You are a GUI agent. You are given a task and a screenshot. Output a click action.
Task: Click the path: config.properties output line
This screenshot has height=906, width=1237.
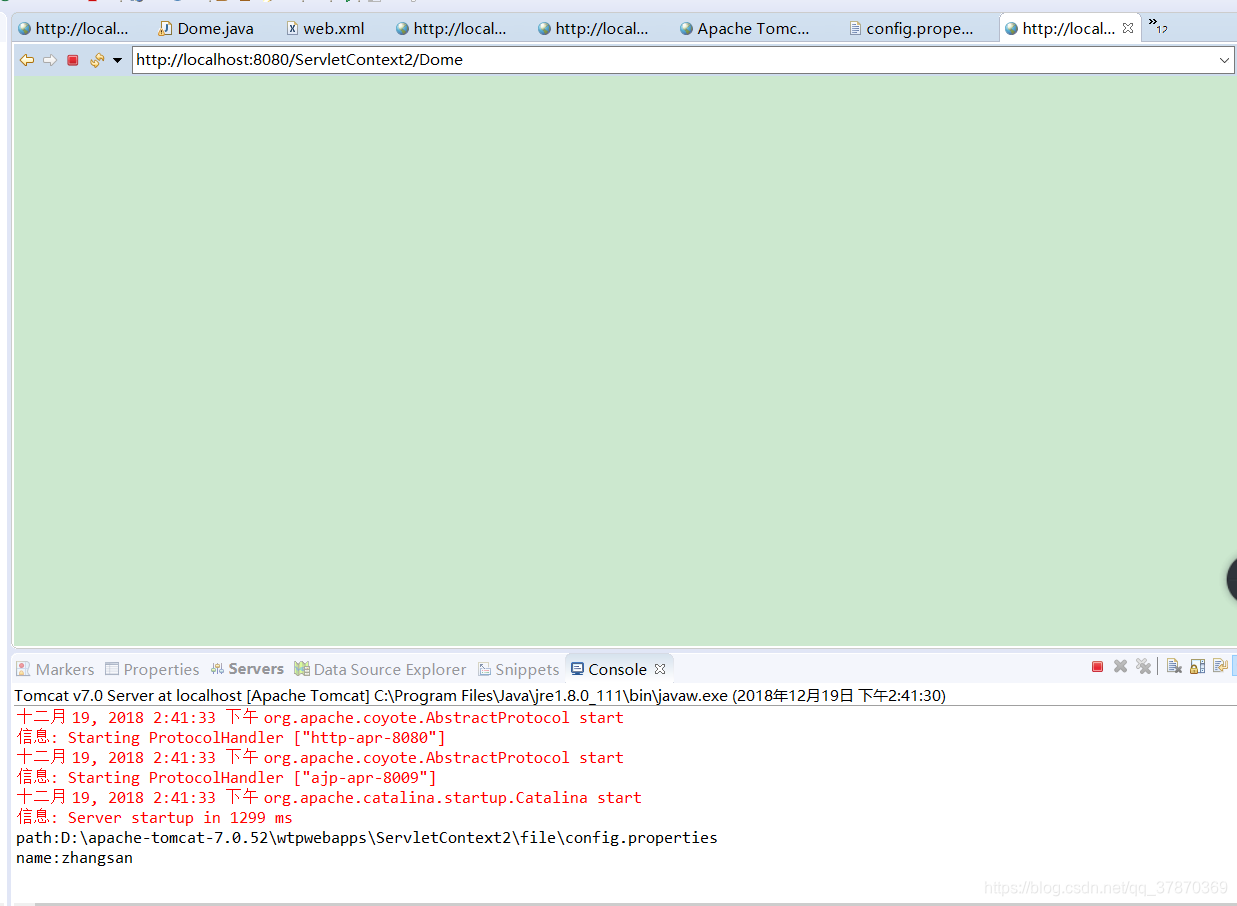point(367,838)
